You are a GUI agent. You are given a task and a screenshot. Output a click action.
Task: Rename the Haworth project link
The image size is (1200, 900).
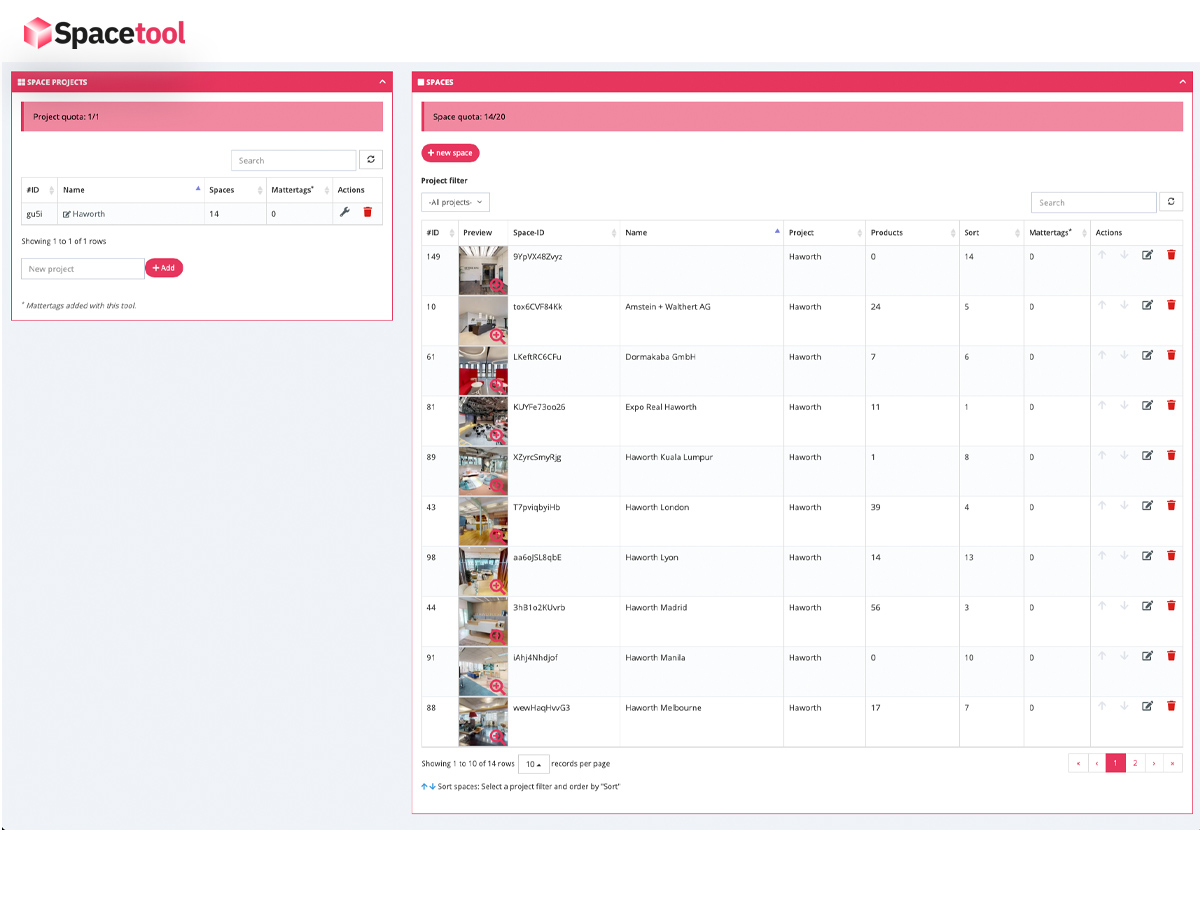(x=84, y=214)
